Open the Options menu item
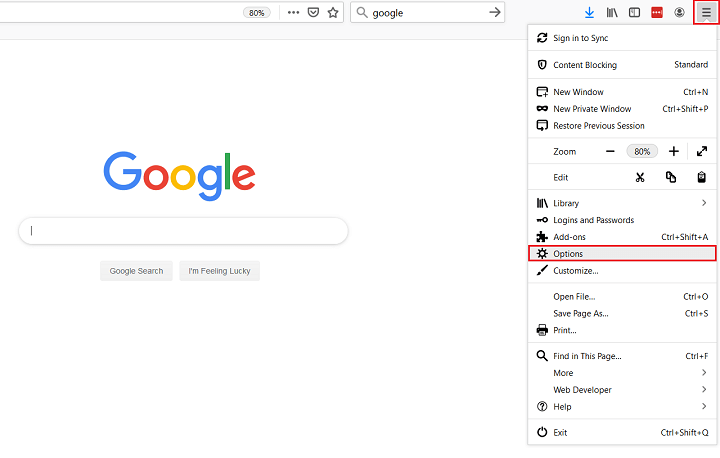Viewport: 720px width, 458px height. click(x=622, y=254)
